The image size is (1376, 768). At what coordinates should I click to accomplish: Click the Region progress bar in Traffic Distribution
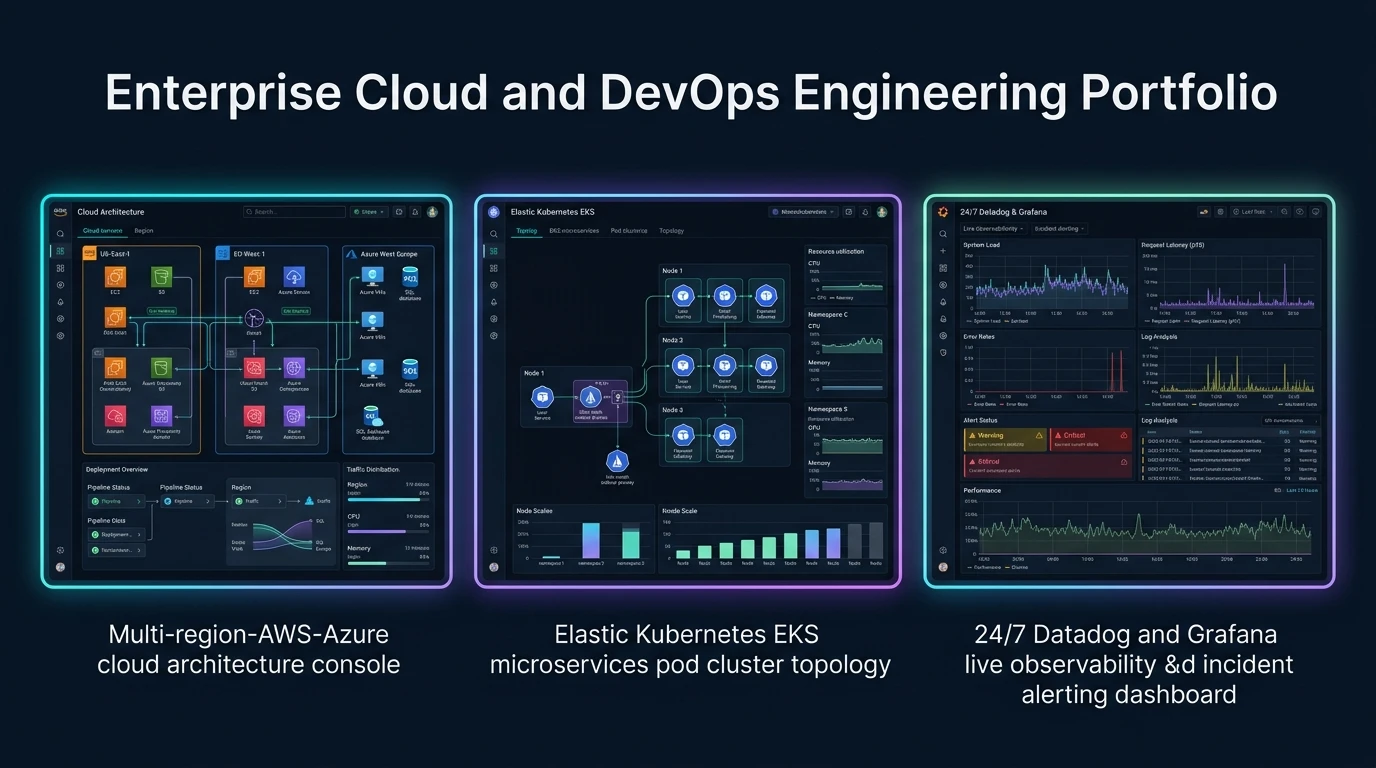(388, 500)
